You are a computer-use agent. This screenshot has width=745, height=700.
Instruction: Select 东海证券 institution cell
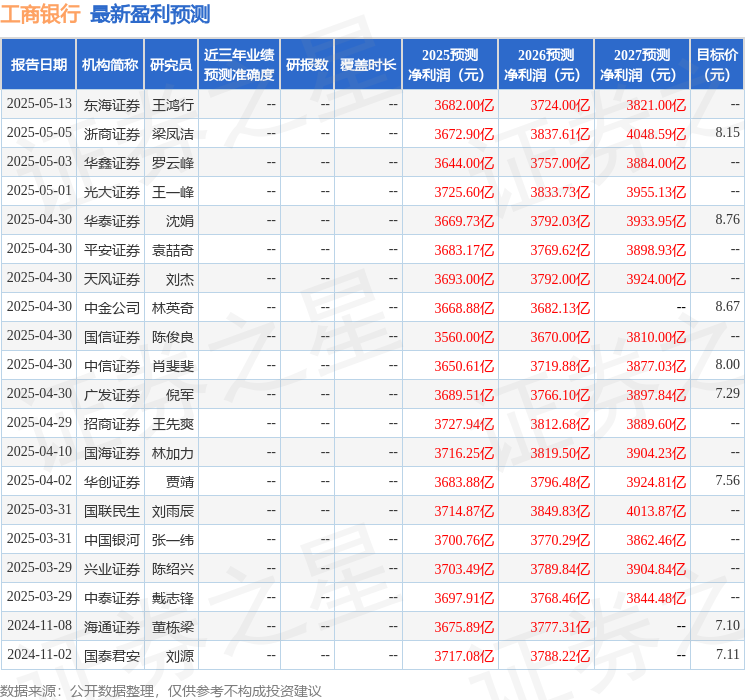click(112, 105)
